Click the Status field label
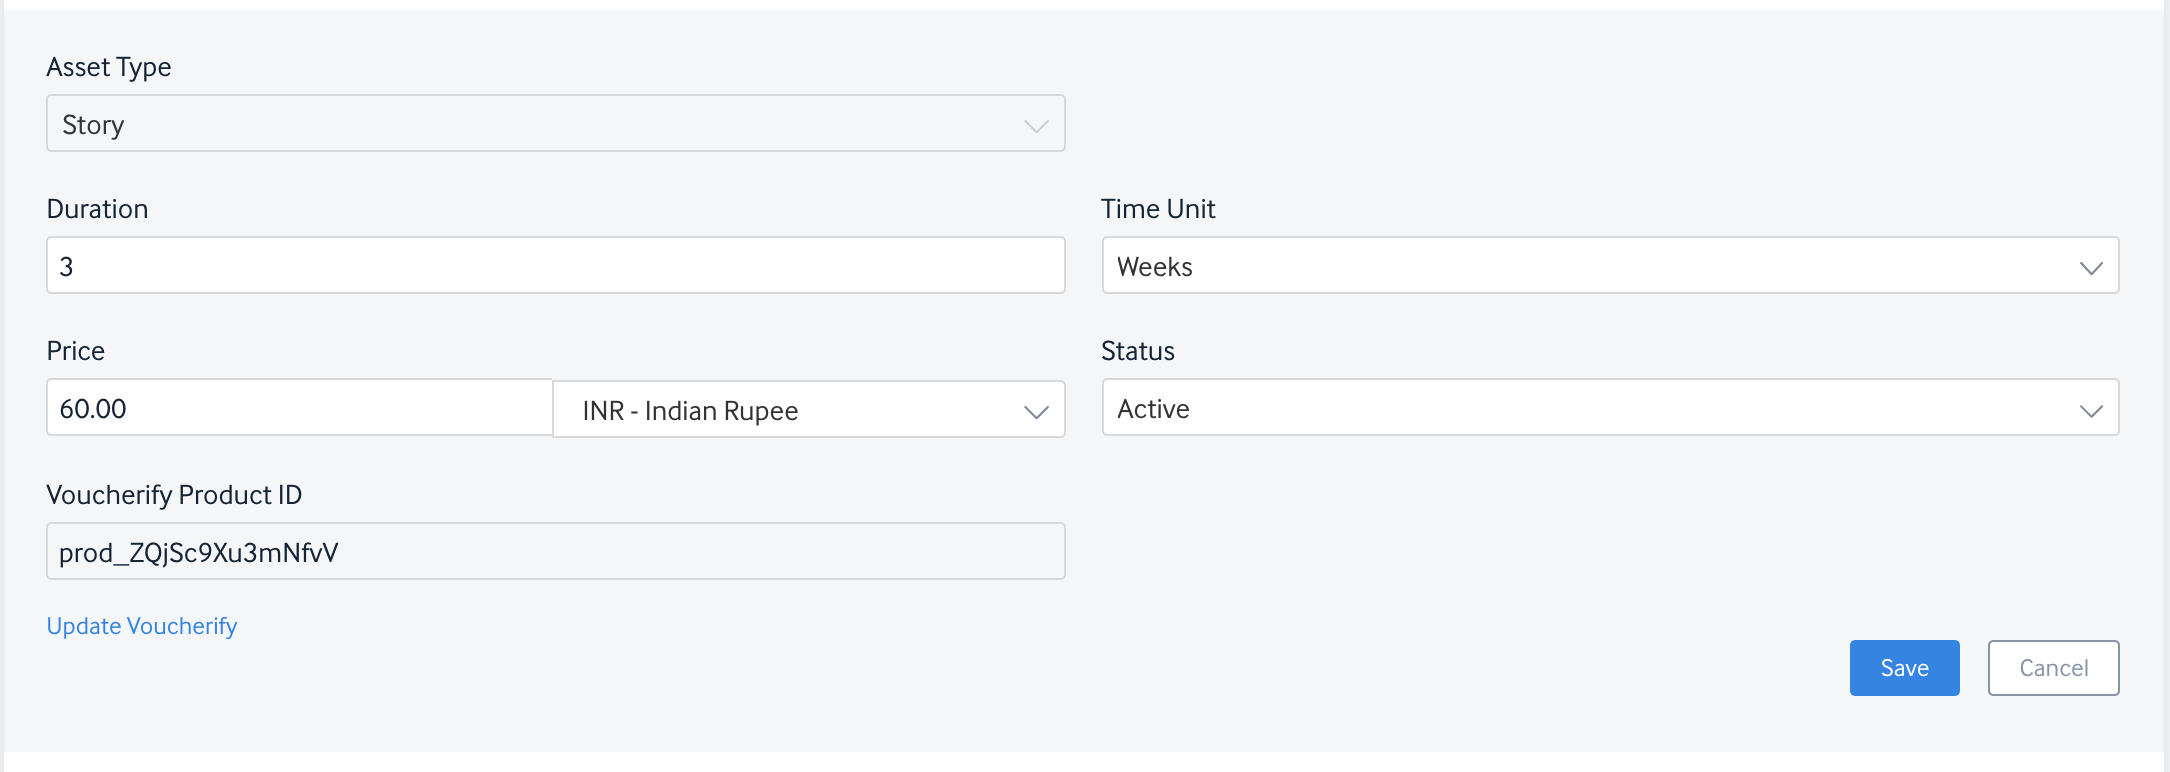Screen dimensions: 2170x772 [x=1138, y=351]
